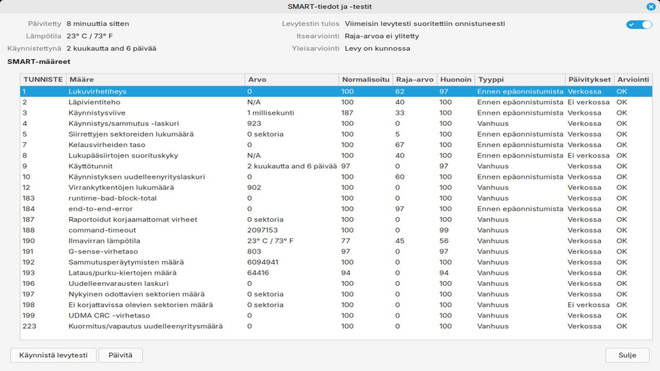Select the Lukuvirhetiheys attribute row
This screenshot has height=371, width=660.
336,91
